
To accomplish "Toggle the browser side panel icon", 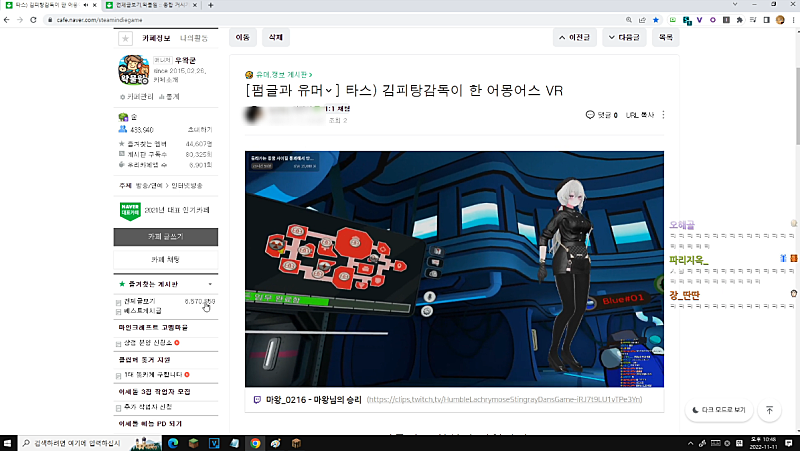I will [766, 20].
